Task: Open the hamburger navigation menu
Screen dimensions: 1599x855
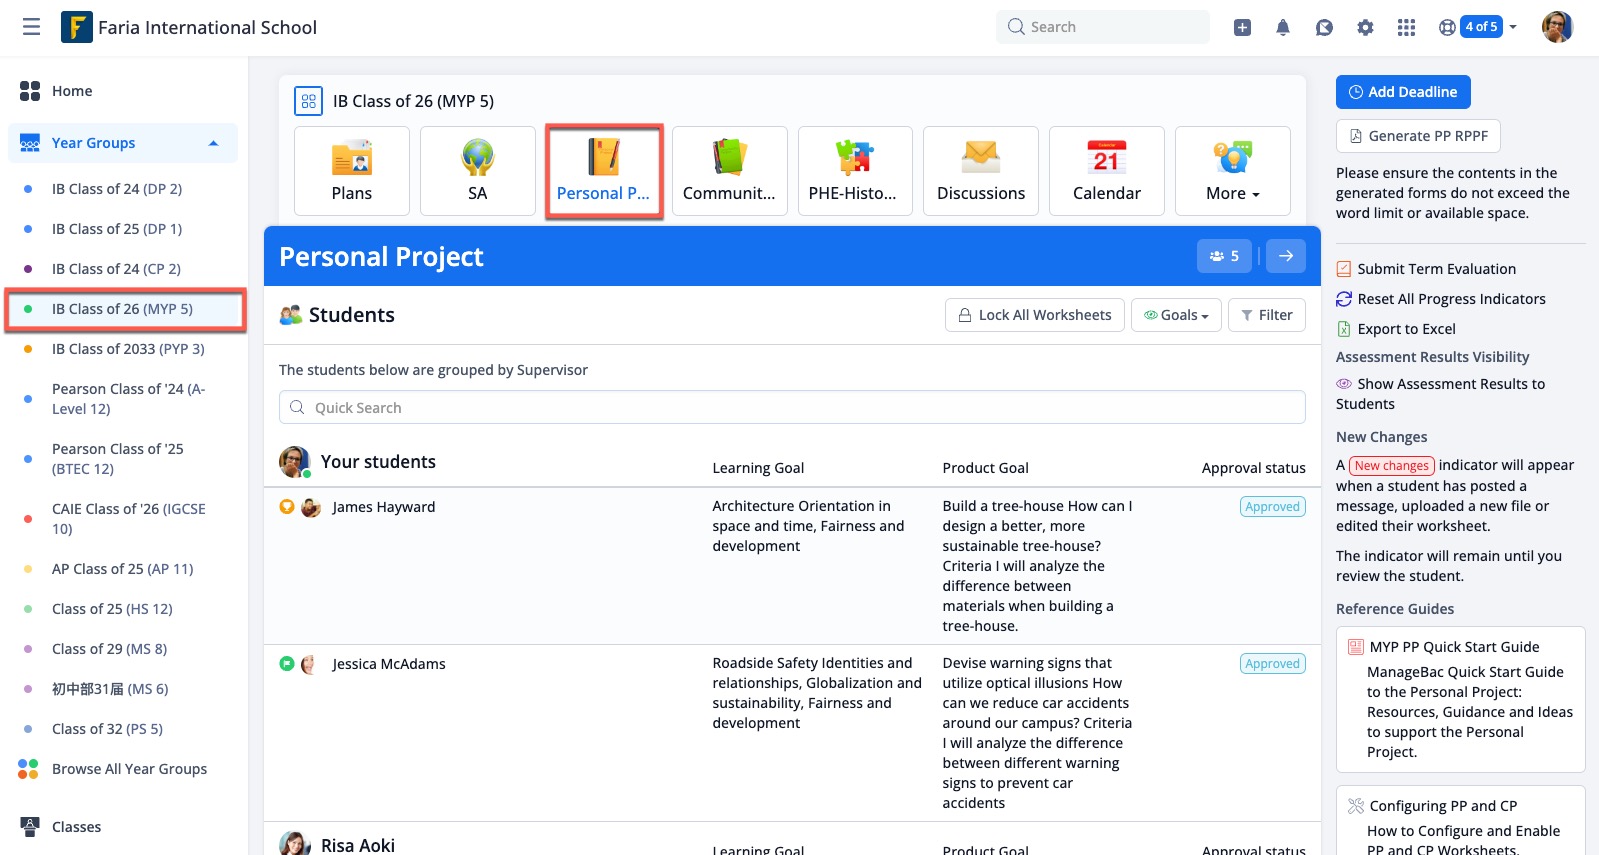Action: 32,27
